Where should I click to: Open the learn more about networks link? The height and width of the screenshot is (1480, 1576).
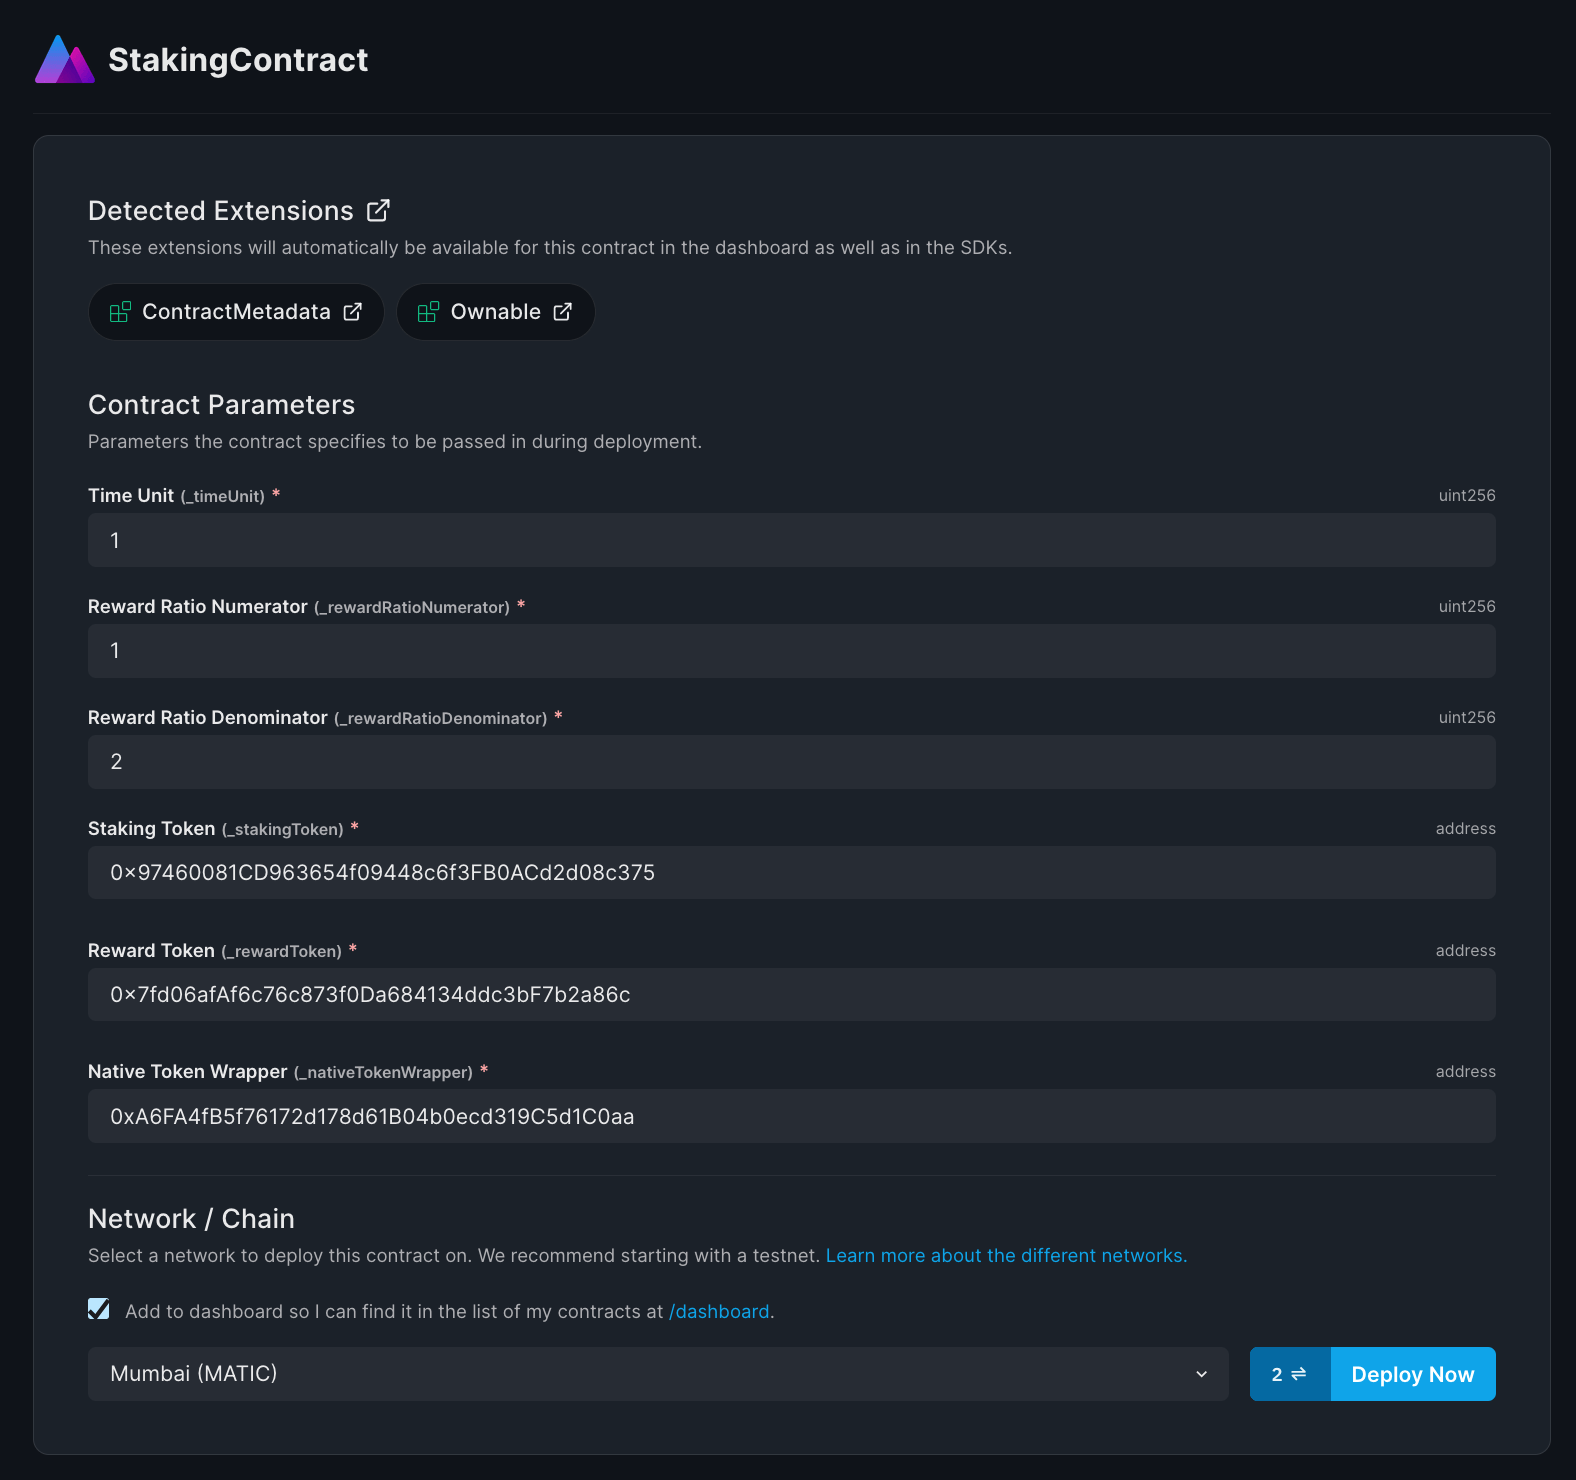pos(1006,1255)
